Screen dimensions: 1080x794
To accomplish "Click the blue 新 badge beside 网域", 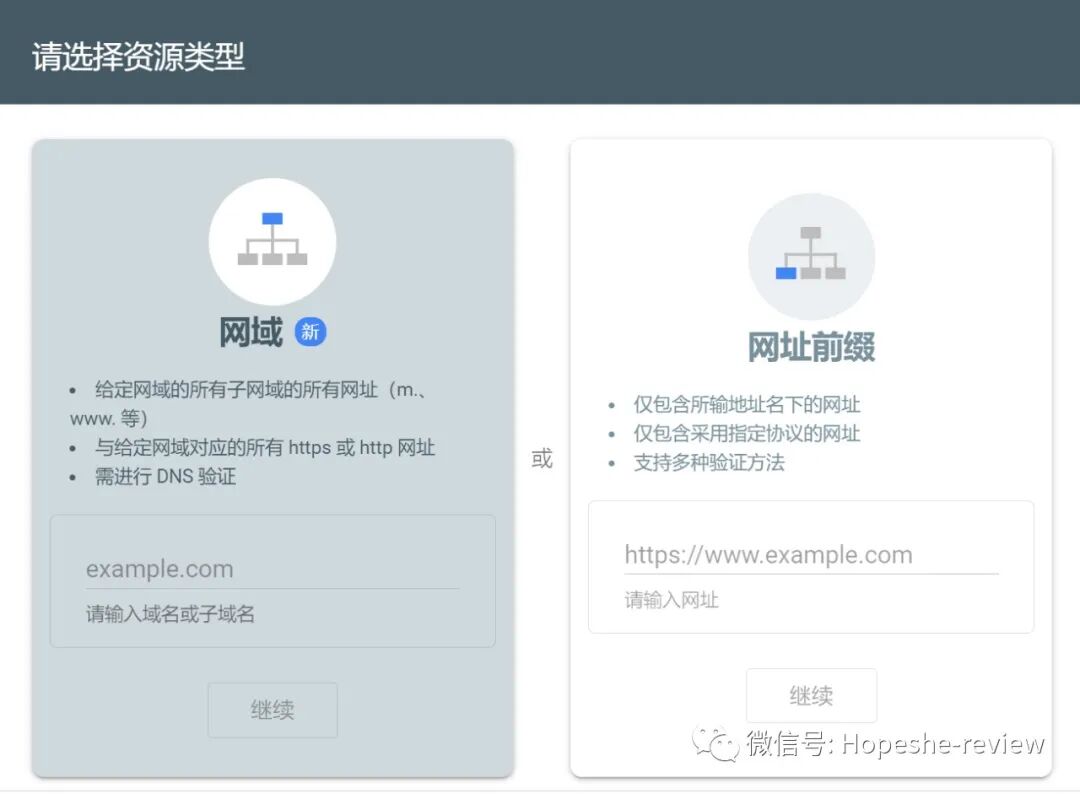I will click(x=310, y=331).
